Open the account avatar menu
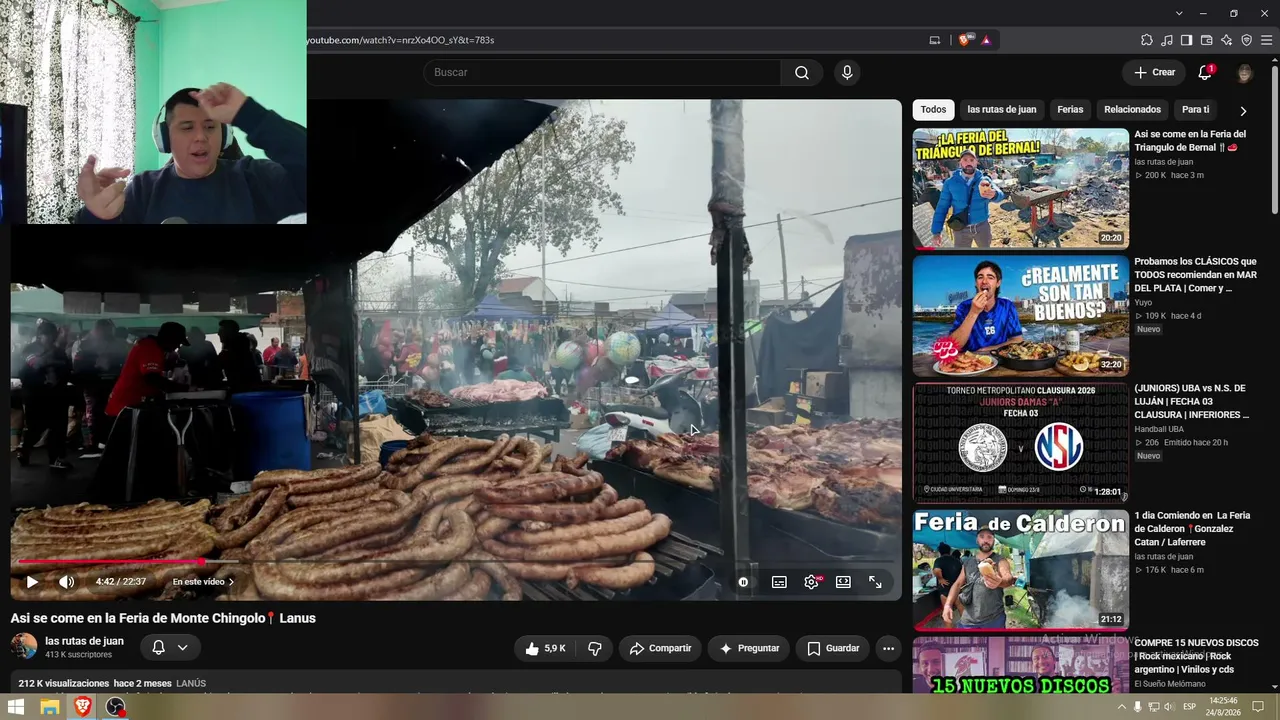1280x720 pixels. pos(1244,72)
